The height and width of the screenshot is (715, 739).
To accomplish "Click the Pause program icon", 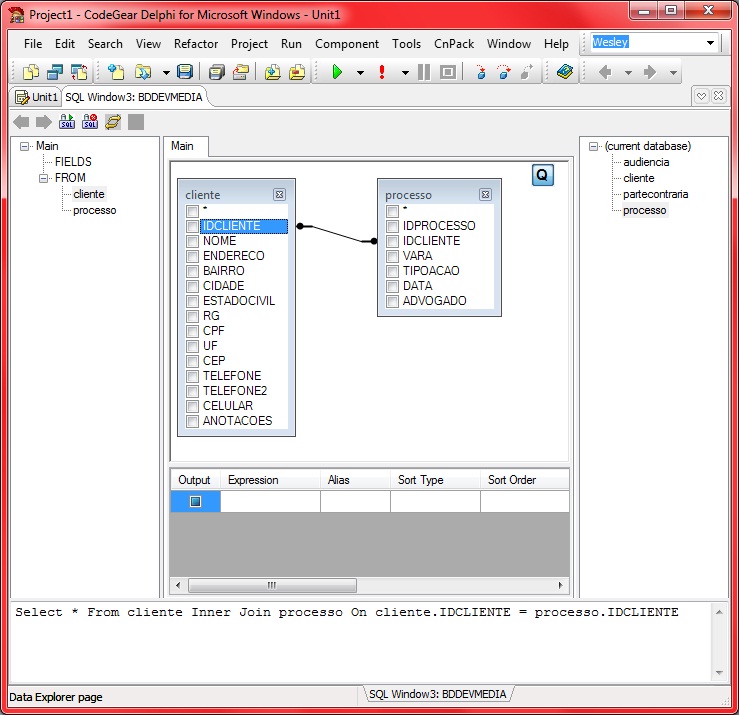I will (x=423, y=72).
